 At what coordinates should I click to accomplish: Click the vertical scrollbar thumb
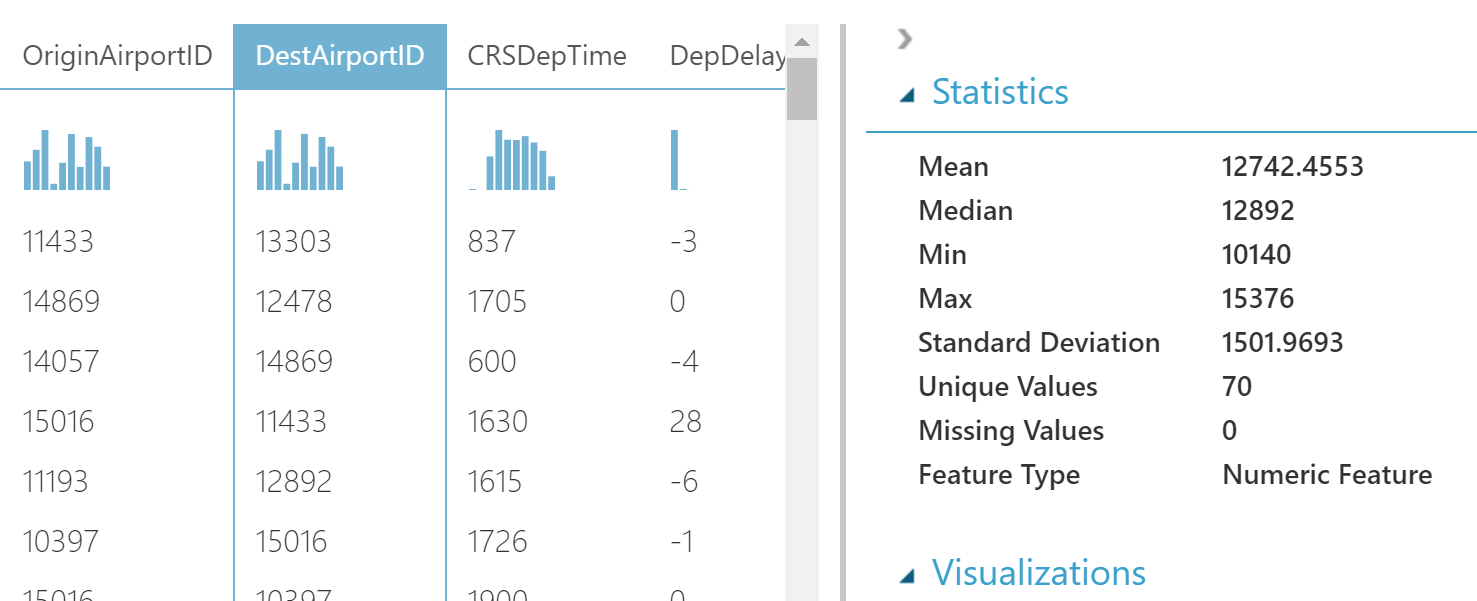(x=801, y=90)
